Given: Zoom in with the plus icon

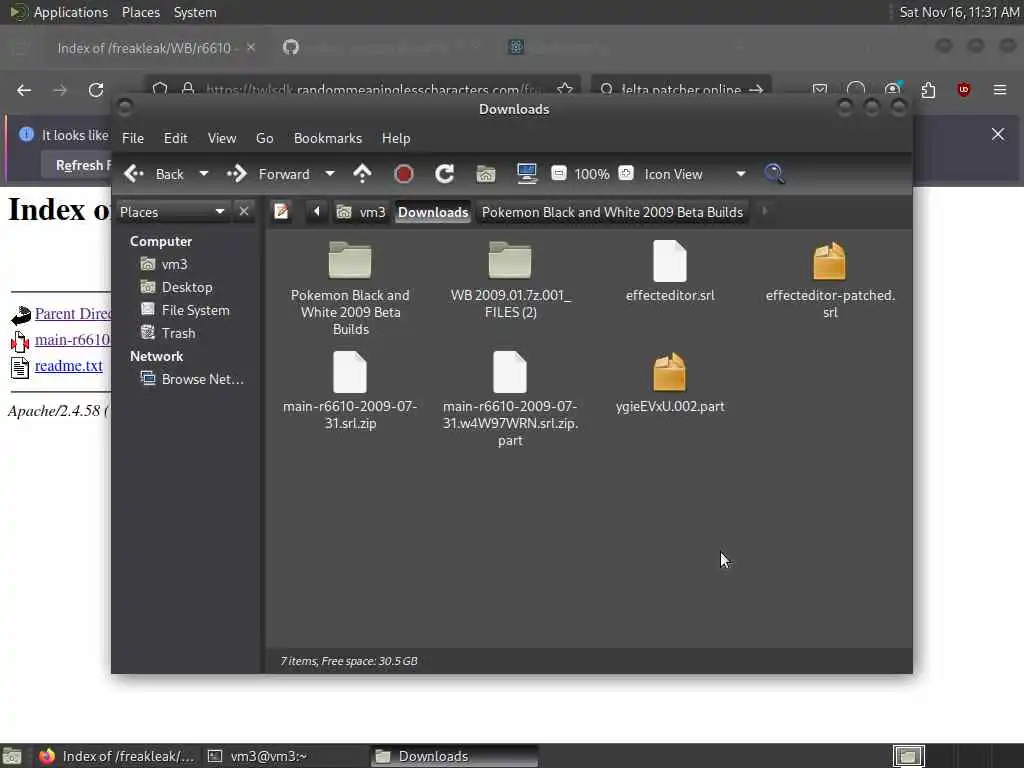Looking at the screenshot, I should click(626, 173).
